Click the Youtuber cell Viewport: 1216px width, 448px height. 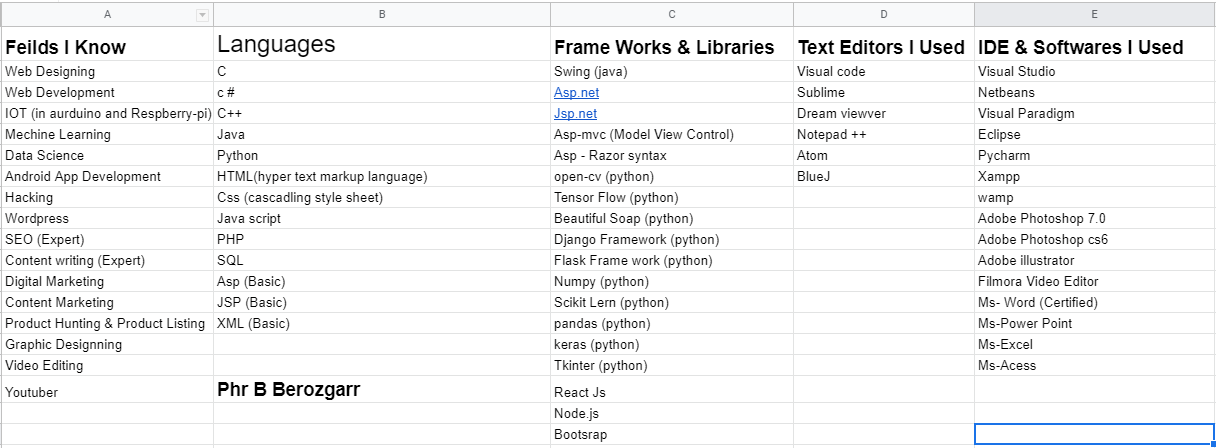[x=107, y=389]
